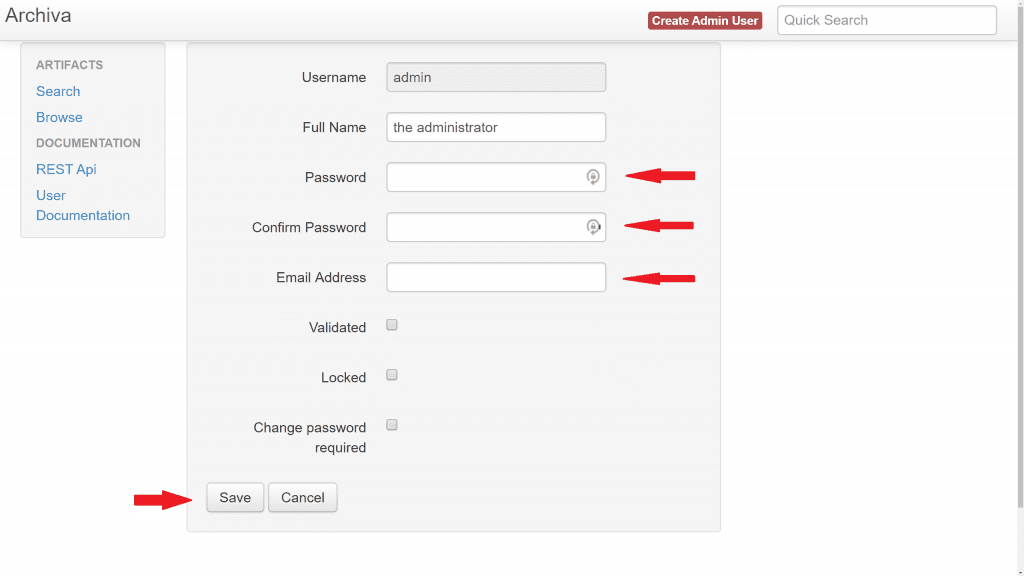Click the Archiva brand title
Image resolution: width=1024 pixels, height=576 pixels.
38,16
